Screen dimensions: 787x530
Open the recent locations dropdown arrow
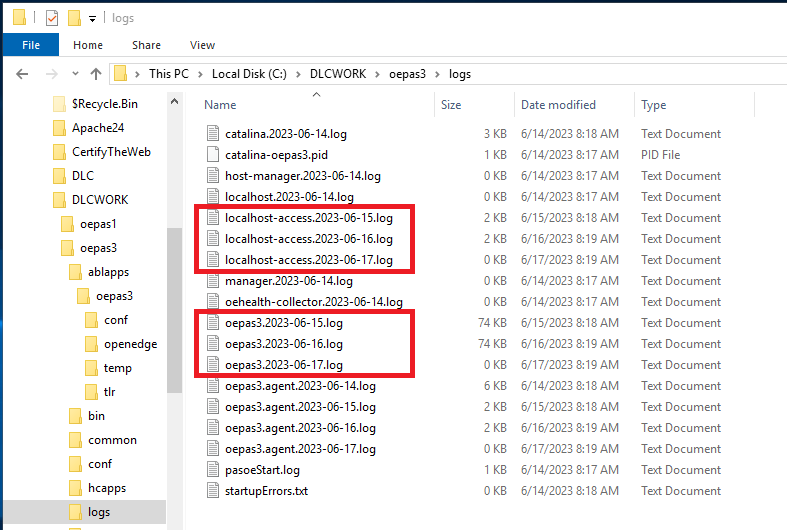(75, 74)
